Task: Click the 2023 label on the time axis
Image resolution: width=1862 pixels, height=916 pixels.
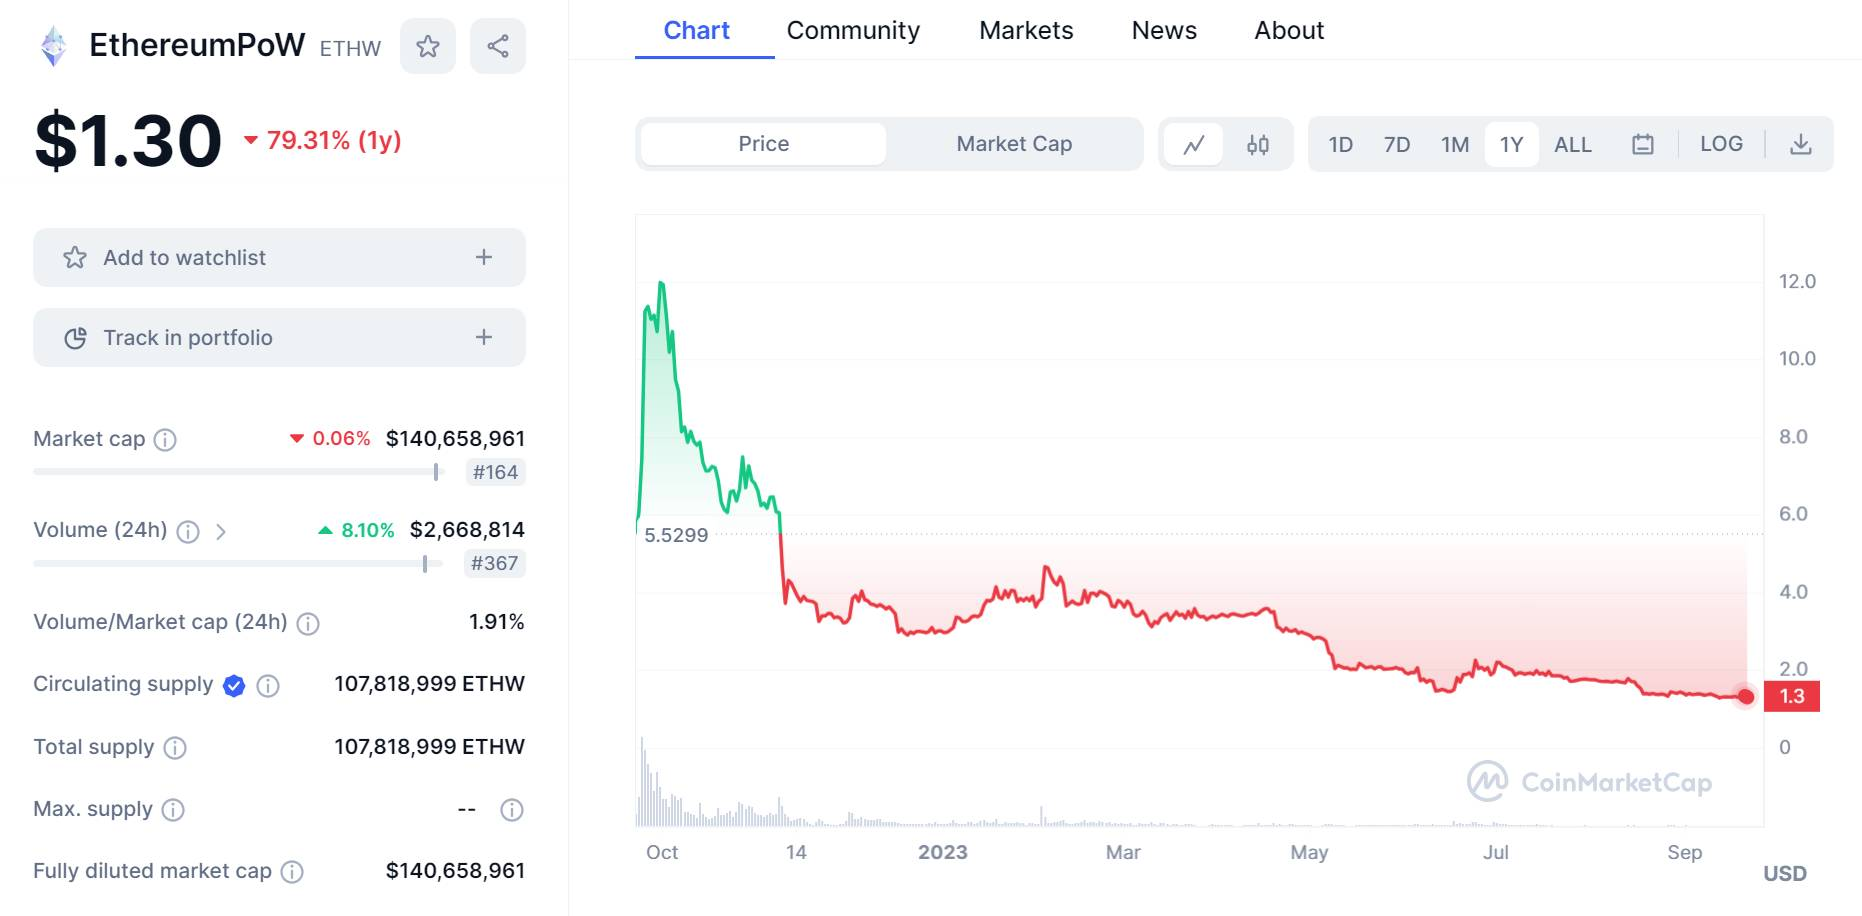Action: coord(943,853)
